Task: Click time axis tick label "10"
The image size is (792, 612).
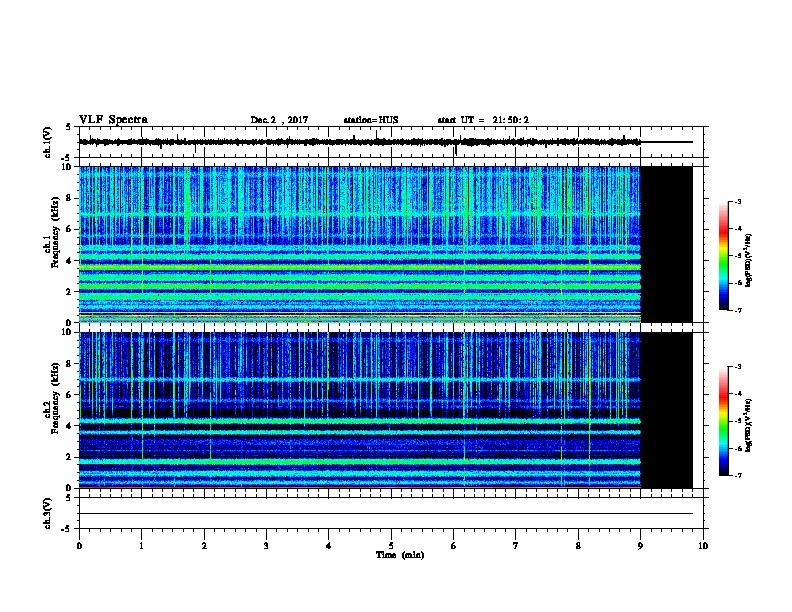Action: (703, 546)
